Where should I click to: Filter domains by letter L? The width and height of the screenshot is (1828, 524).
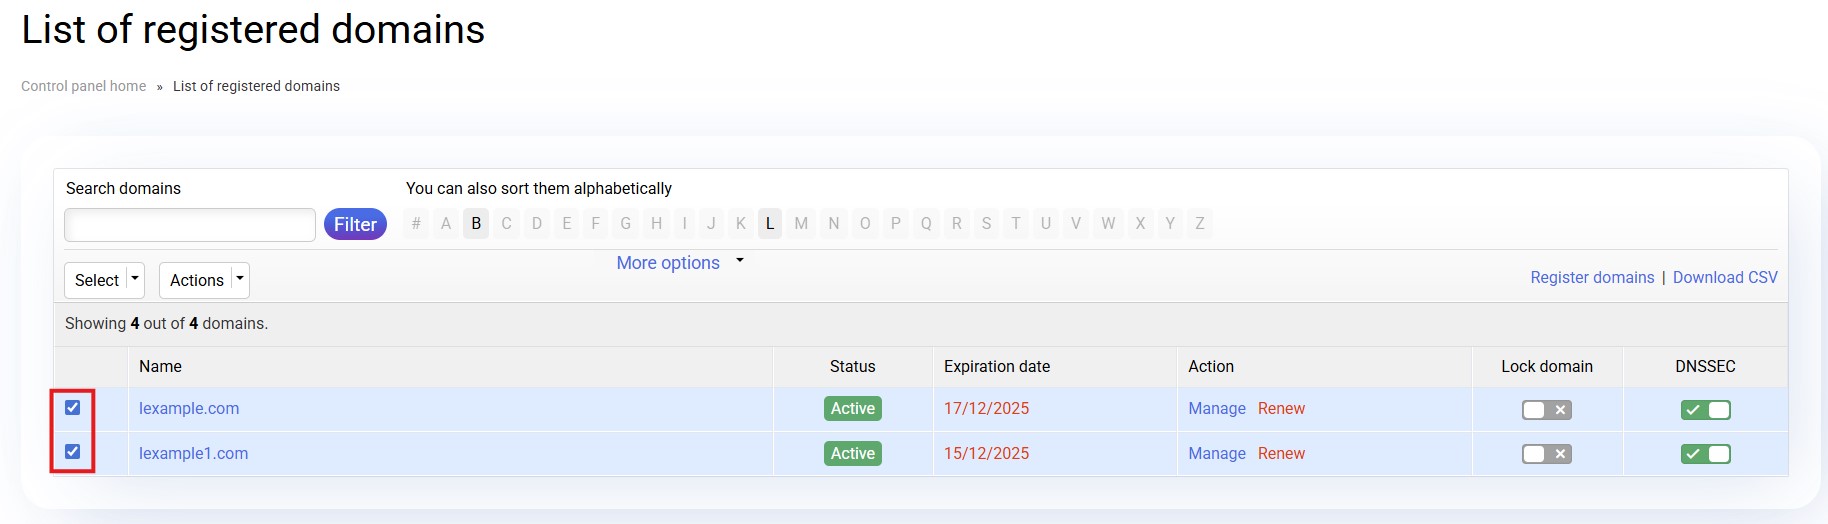(x=769, y=223)
